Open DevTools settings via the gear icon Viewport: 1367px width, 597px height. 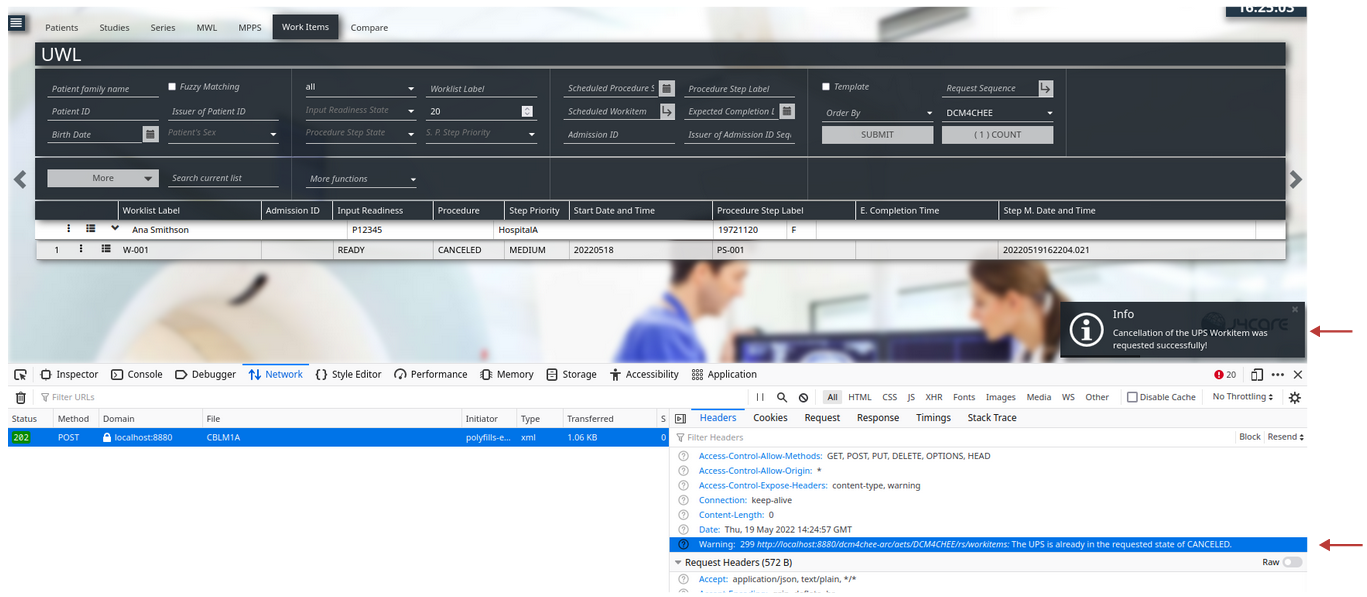(x=1295, y=397)
